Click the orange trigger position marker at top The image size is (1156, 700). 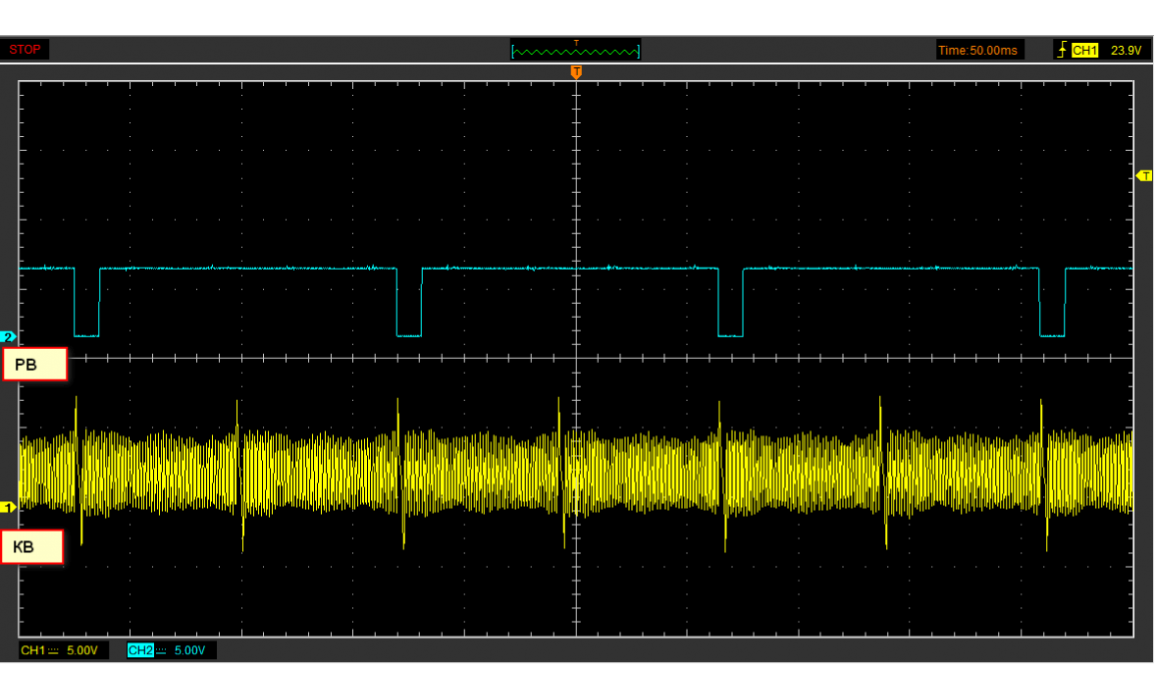576,72
